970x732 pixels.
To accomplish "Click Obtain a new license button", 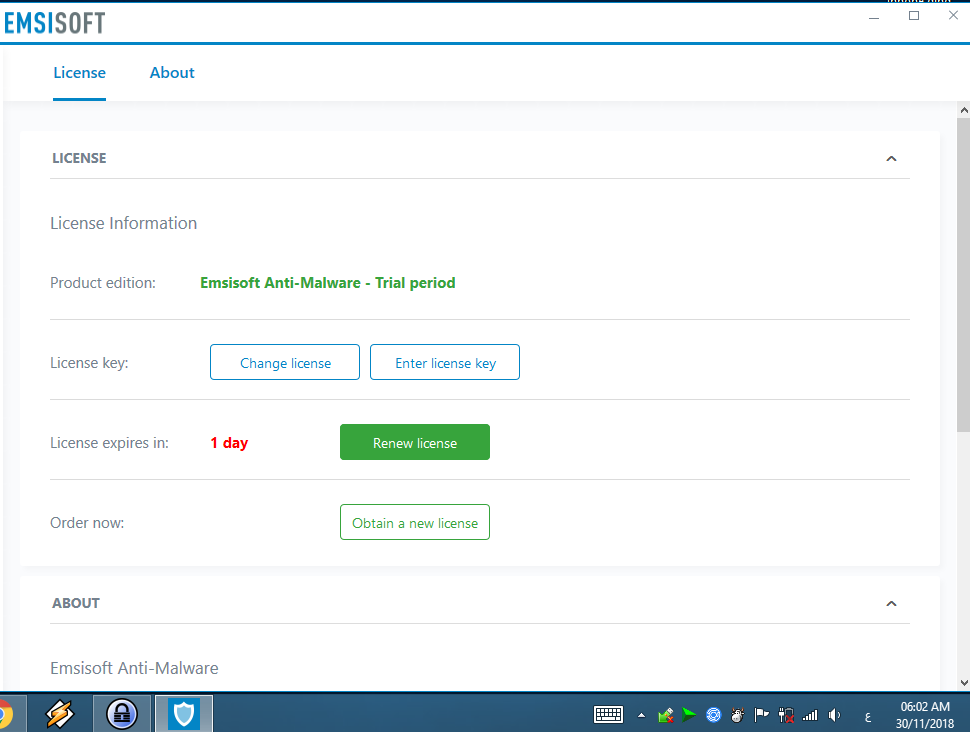I will coord(415,522).
